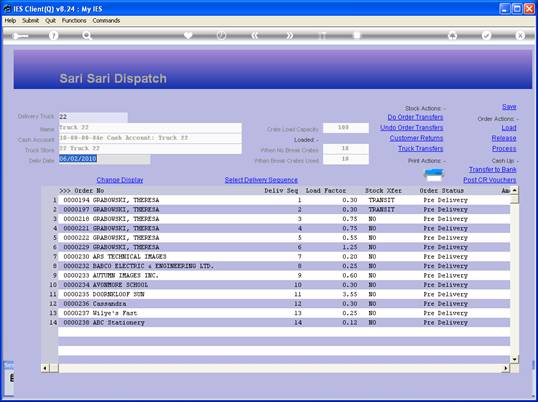Click the Deliv Date input field
Screen dimensions: 538x402
[x=105, y=159]
